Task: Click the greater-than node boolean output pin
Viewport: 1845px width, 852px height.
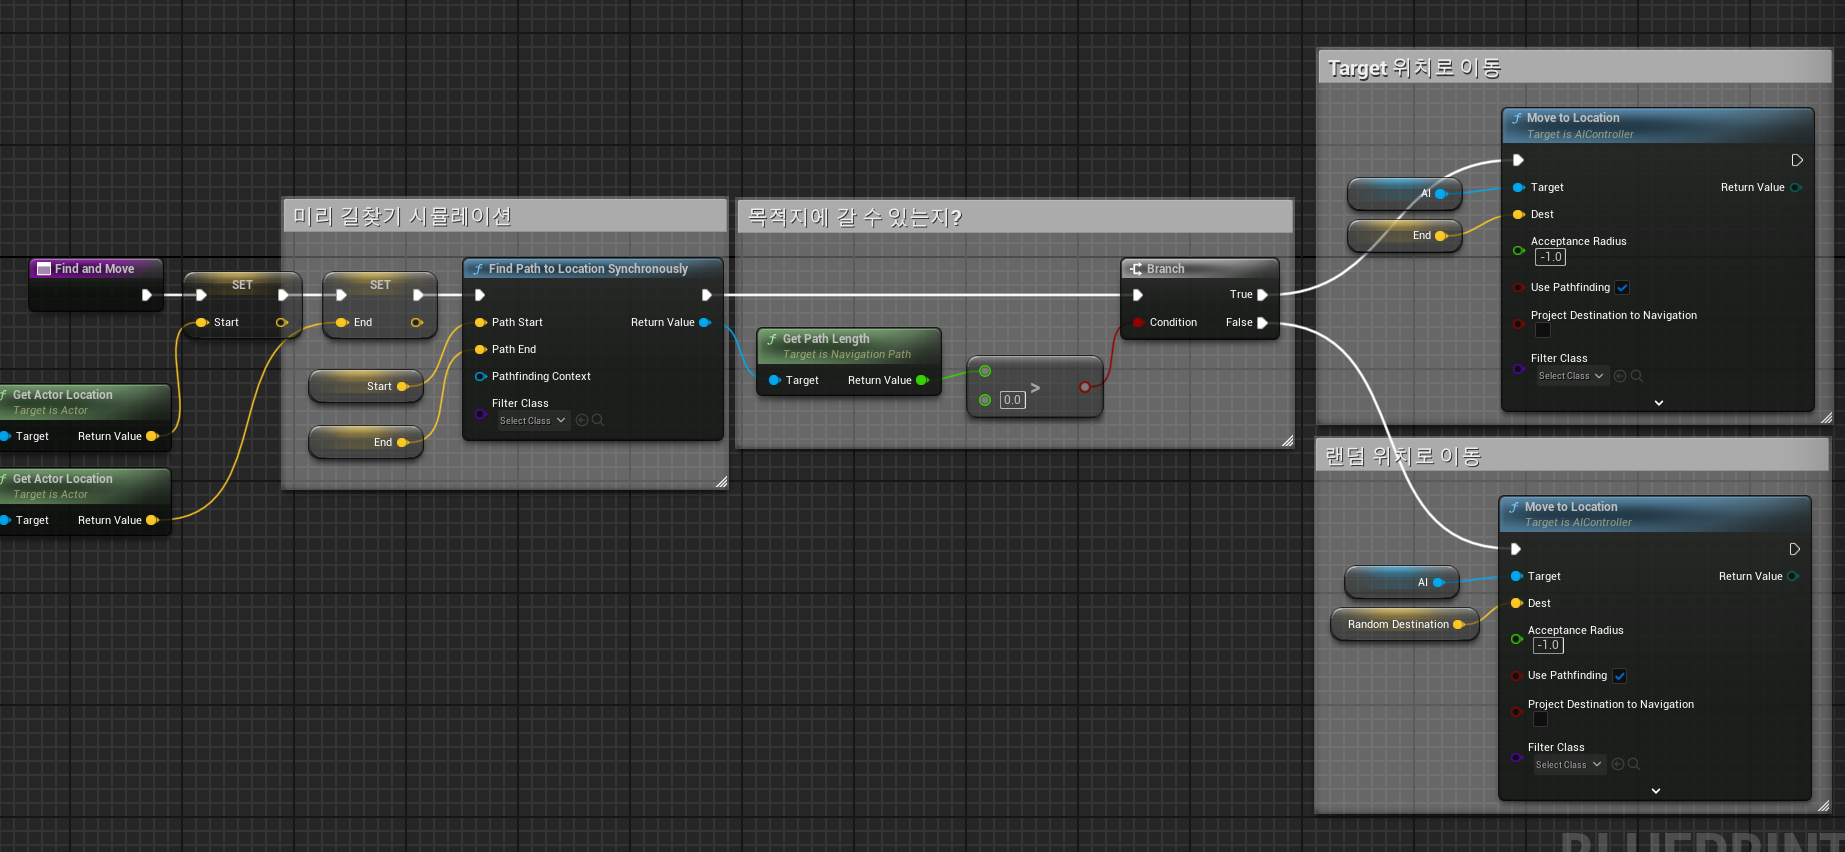Action: 1085,387
